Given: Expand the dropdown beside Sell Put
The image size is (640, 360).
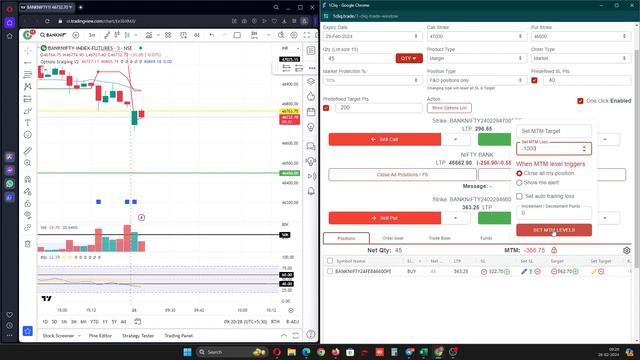Looking at the screenshot, I should tap(456, 218).
